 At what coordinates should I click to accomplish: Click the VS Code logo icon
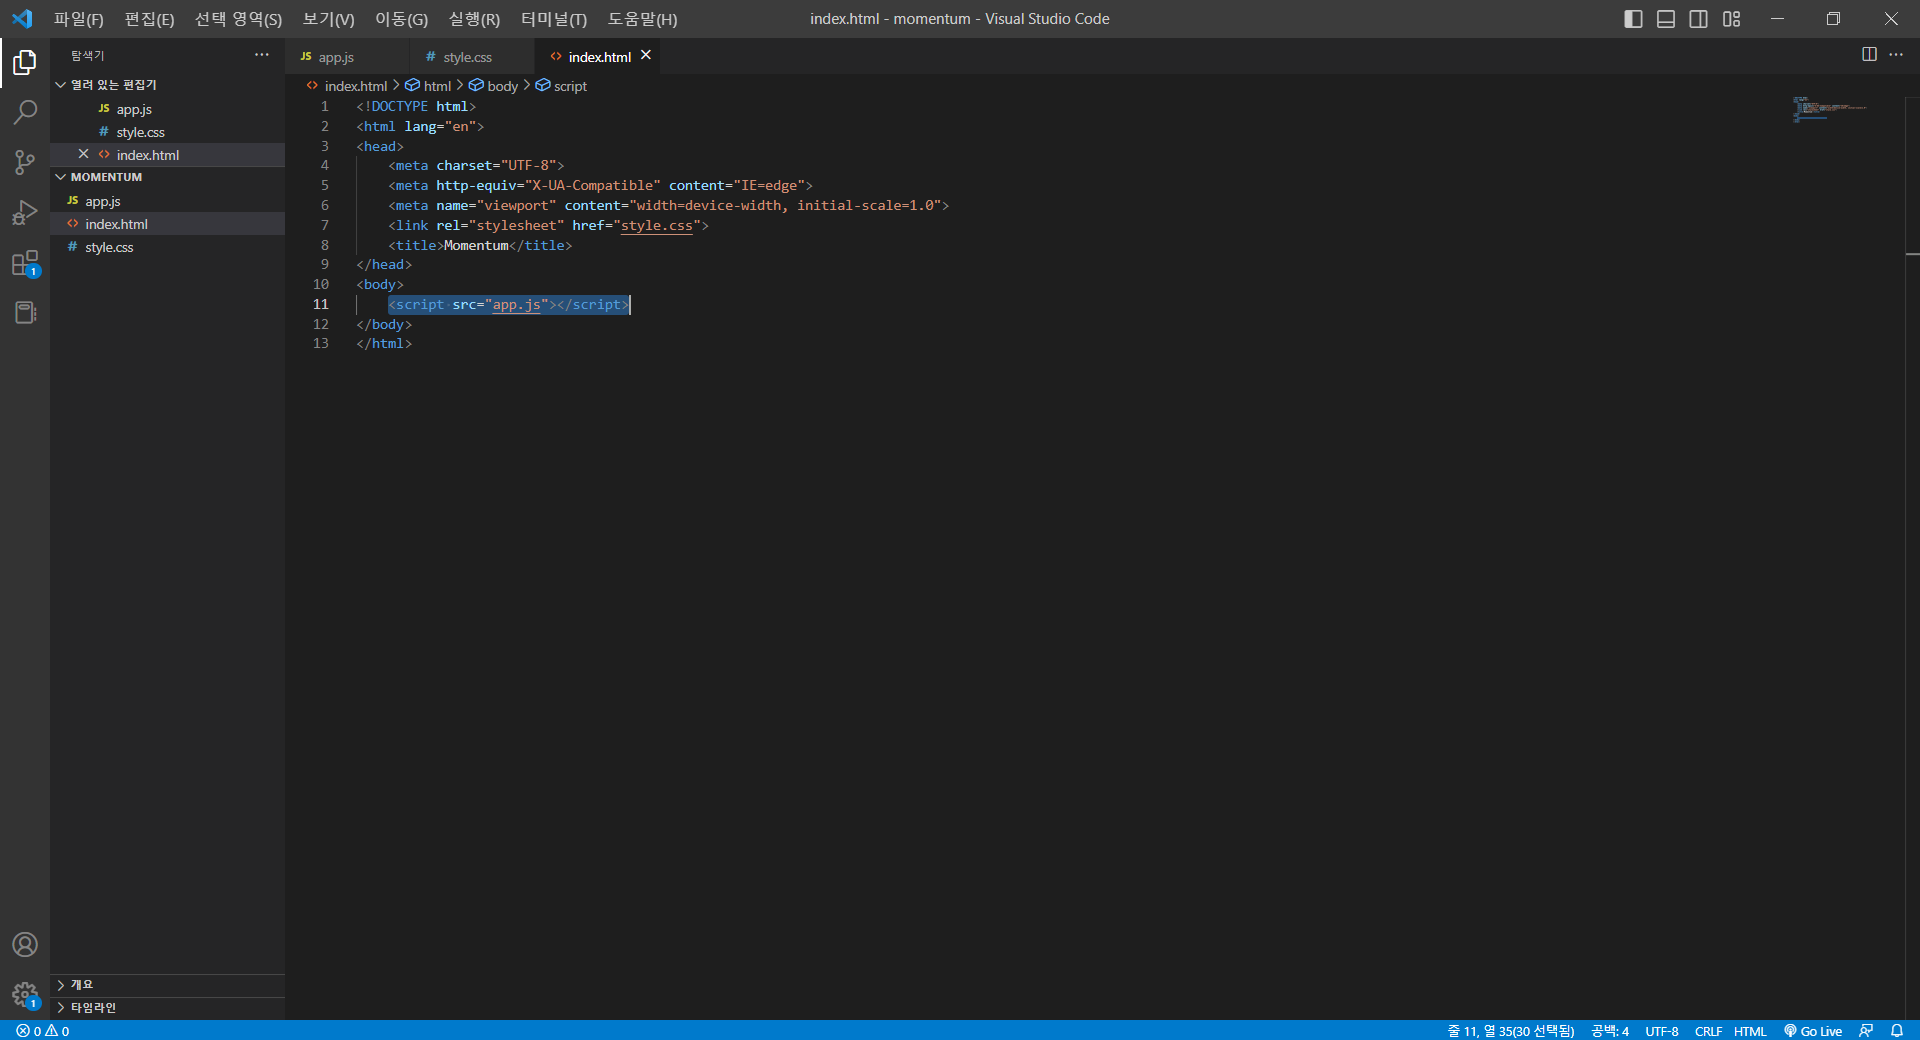point(22,18)
